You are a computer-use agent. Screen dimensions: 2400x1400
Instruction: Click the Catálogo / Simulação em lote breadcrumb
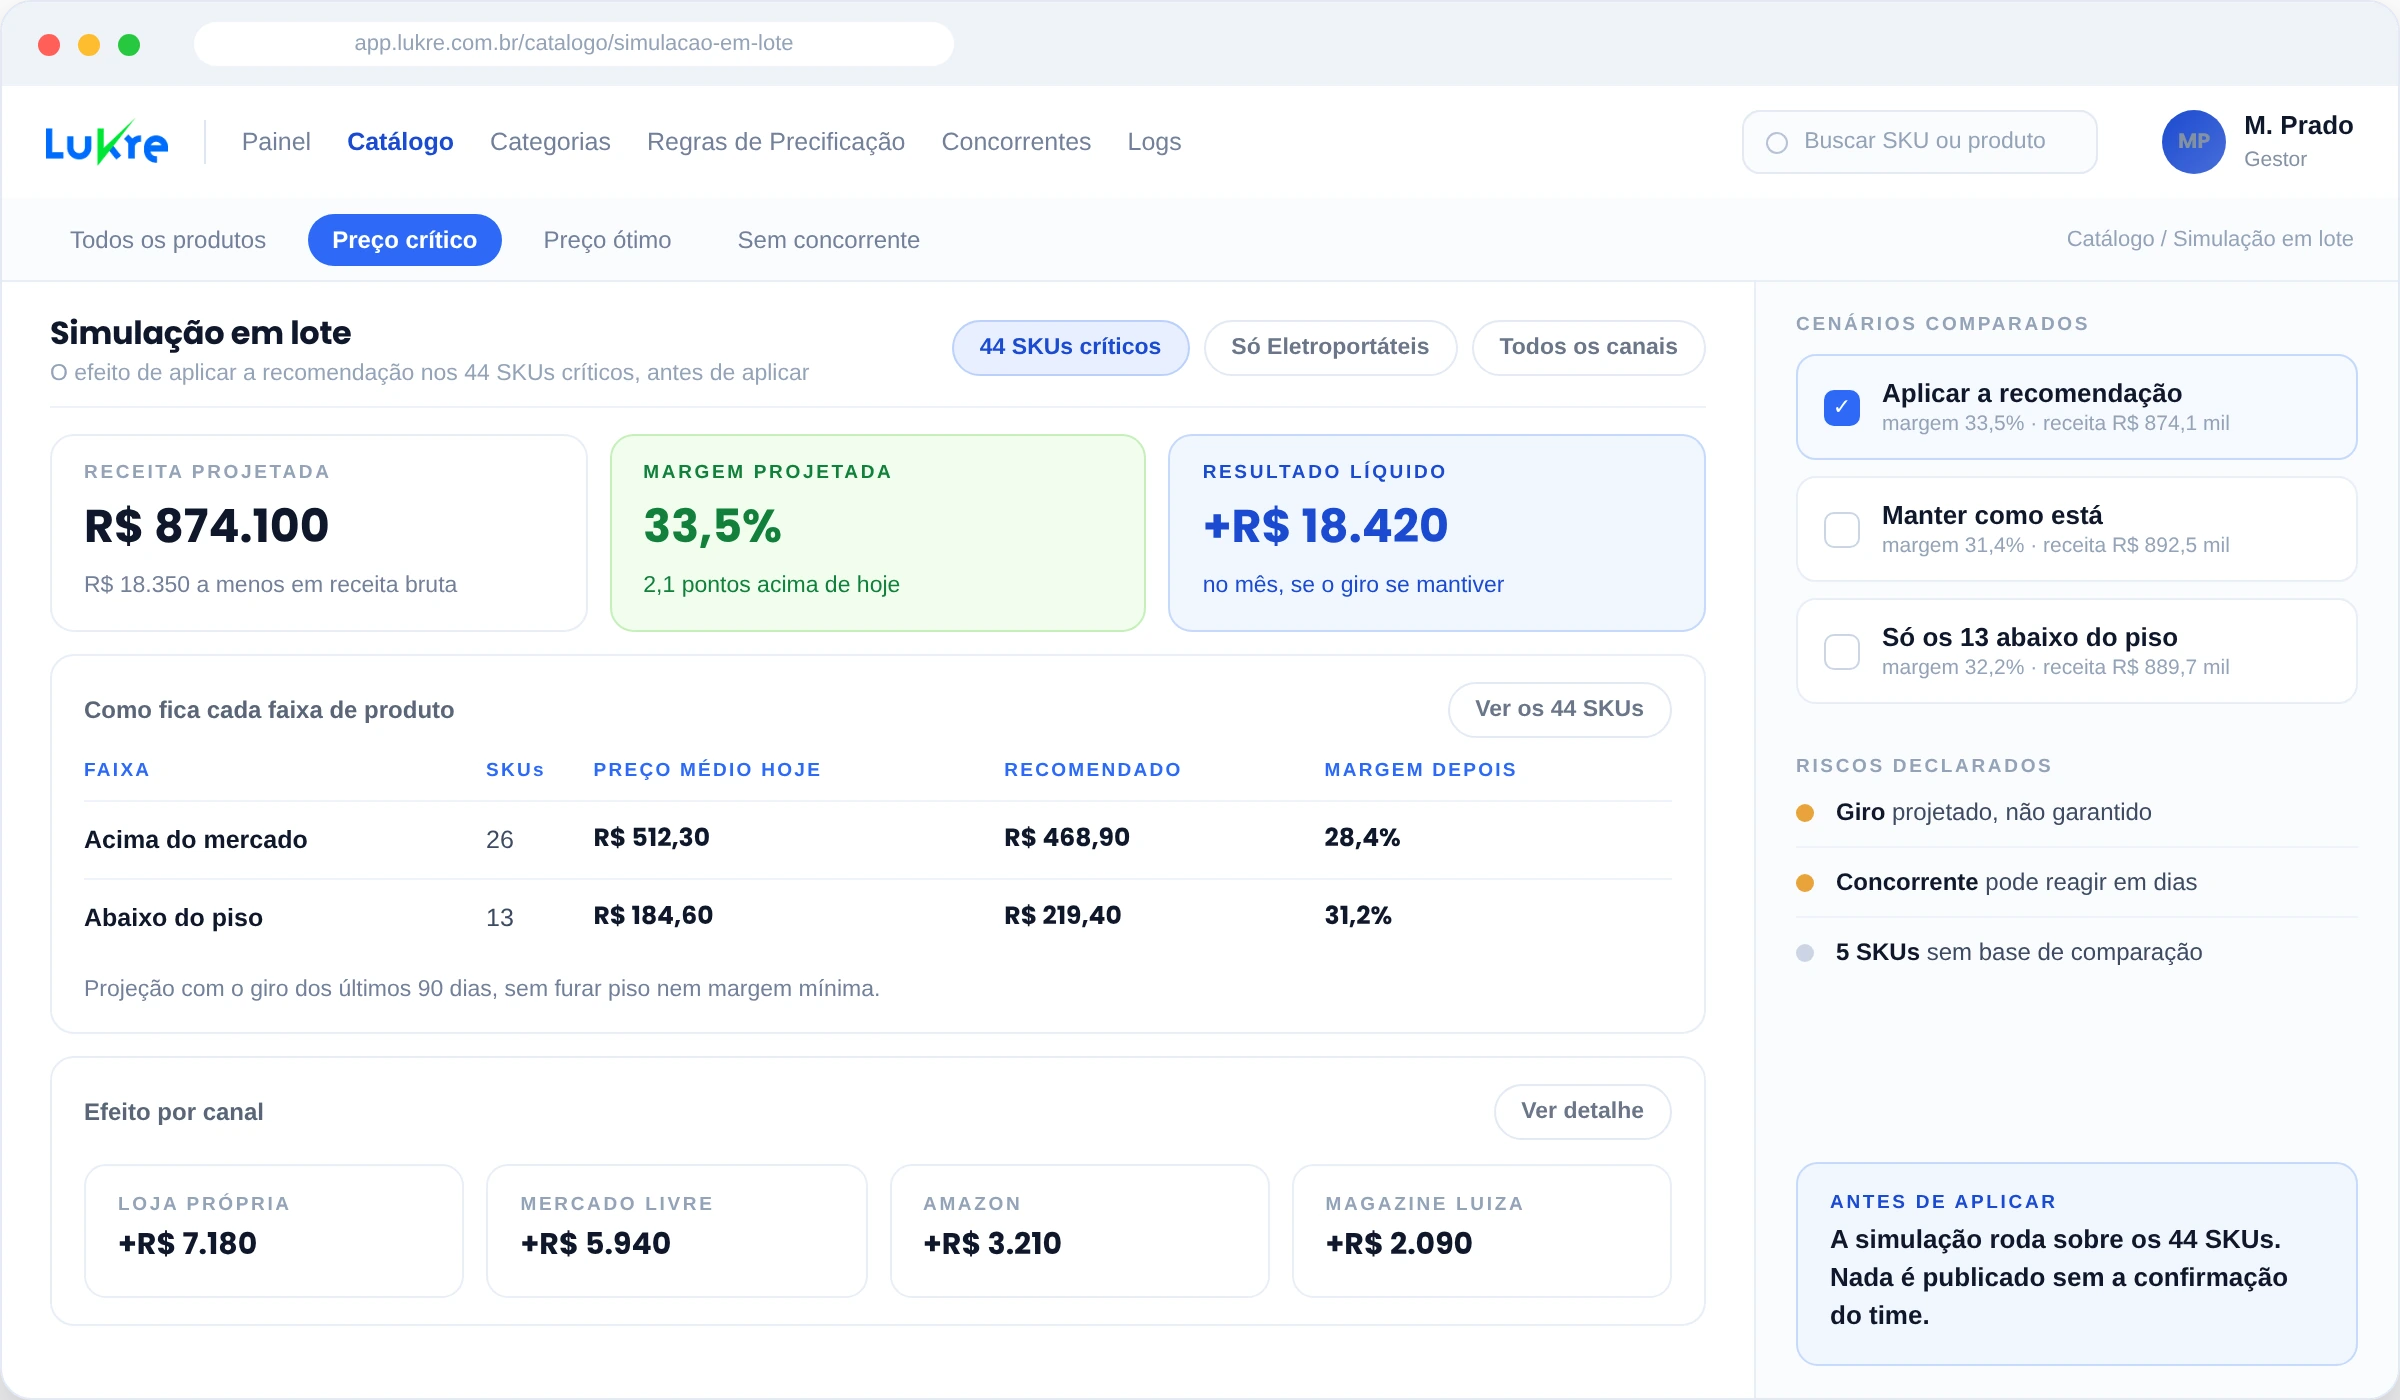click(x=2209, y=239)
